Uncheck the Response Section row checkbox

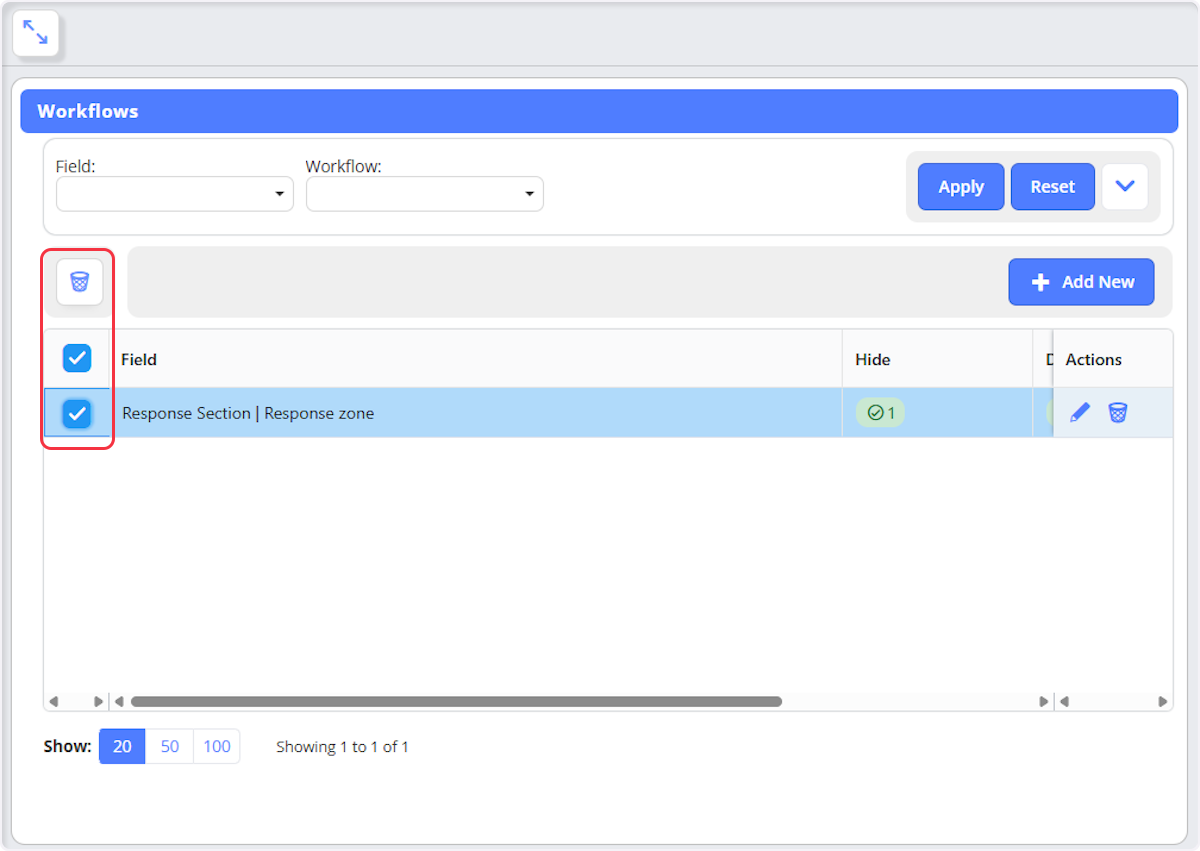(x=77, y=413)
